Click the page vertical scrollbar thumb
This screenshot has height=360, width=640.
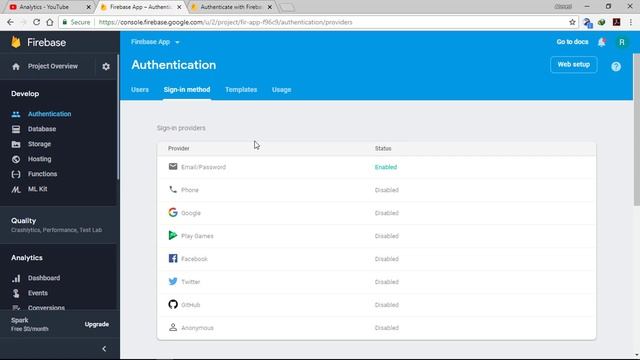coord(636,130)
